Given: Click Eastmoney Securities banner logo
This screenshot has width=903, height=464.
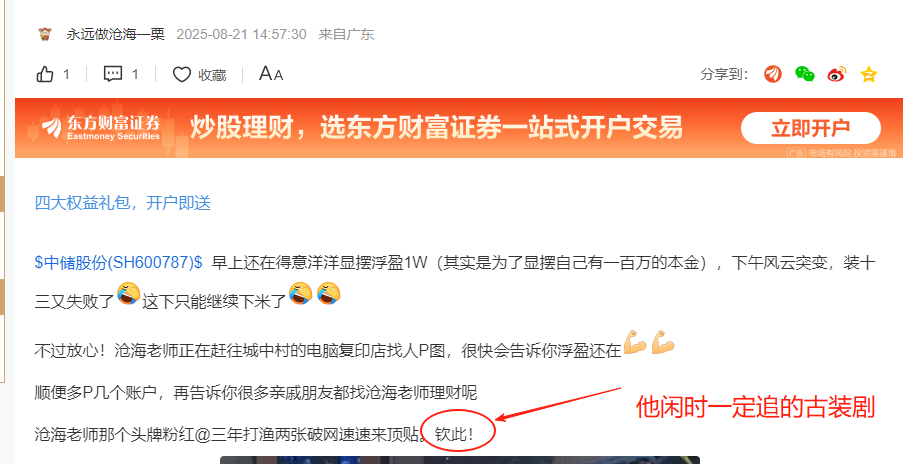Looking at the screenshot, I should coord(101,128).
